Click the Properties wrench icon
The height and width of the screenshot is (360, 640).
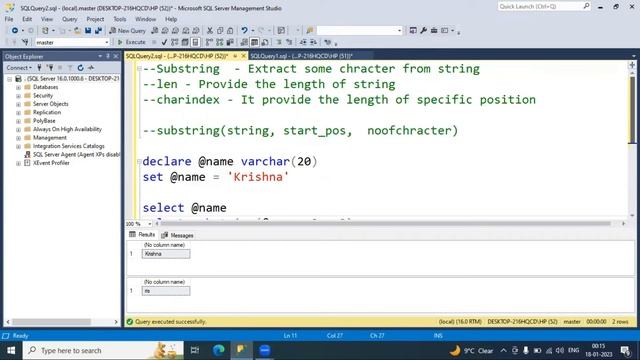tap(424, 31)
